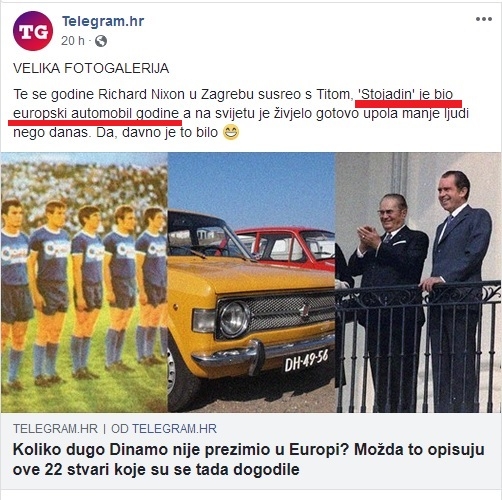
Task: Click the DH-49-56 license plate
Action: 306,361
